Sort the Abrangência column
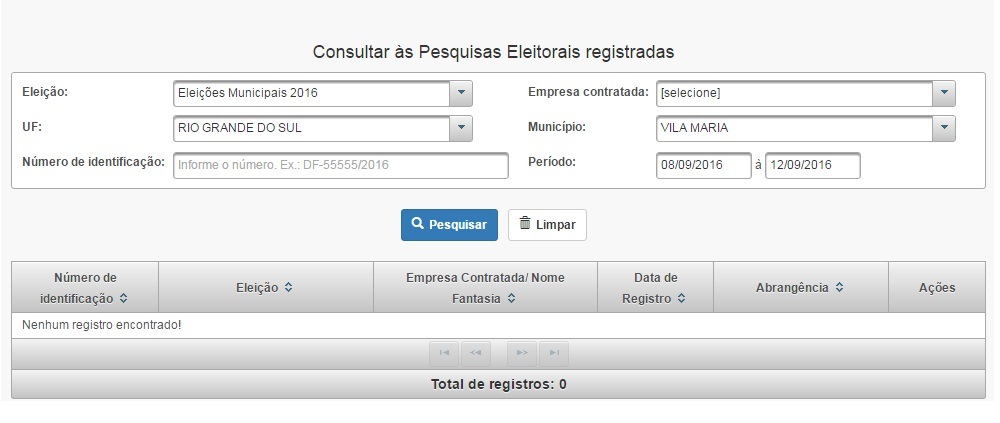1000x423 pixels. 839,288
